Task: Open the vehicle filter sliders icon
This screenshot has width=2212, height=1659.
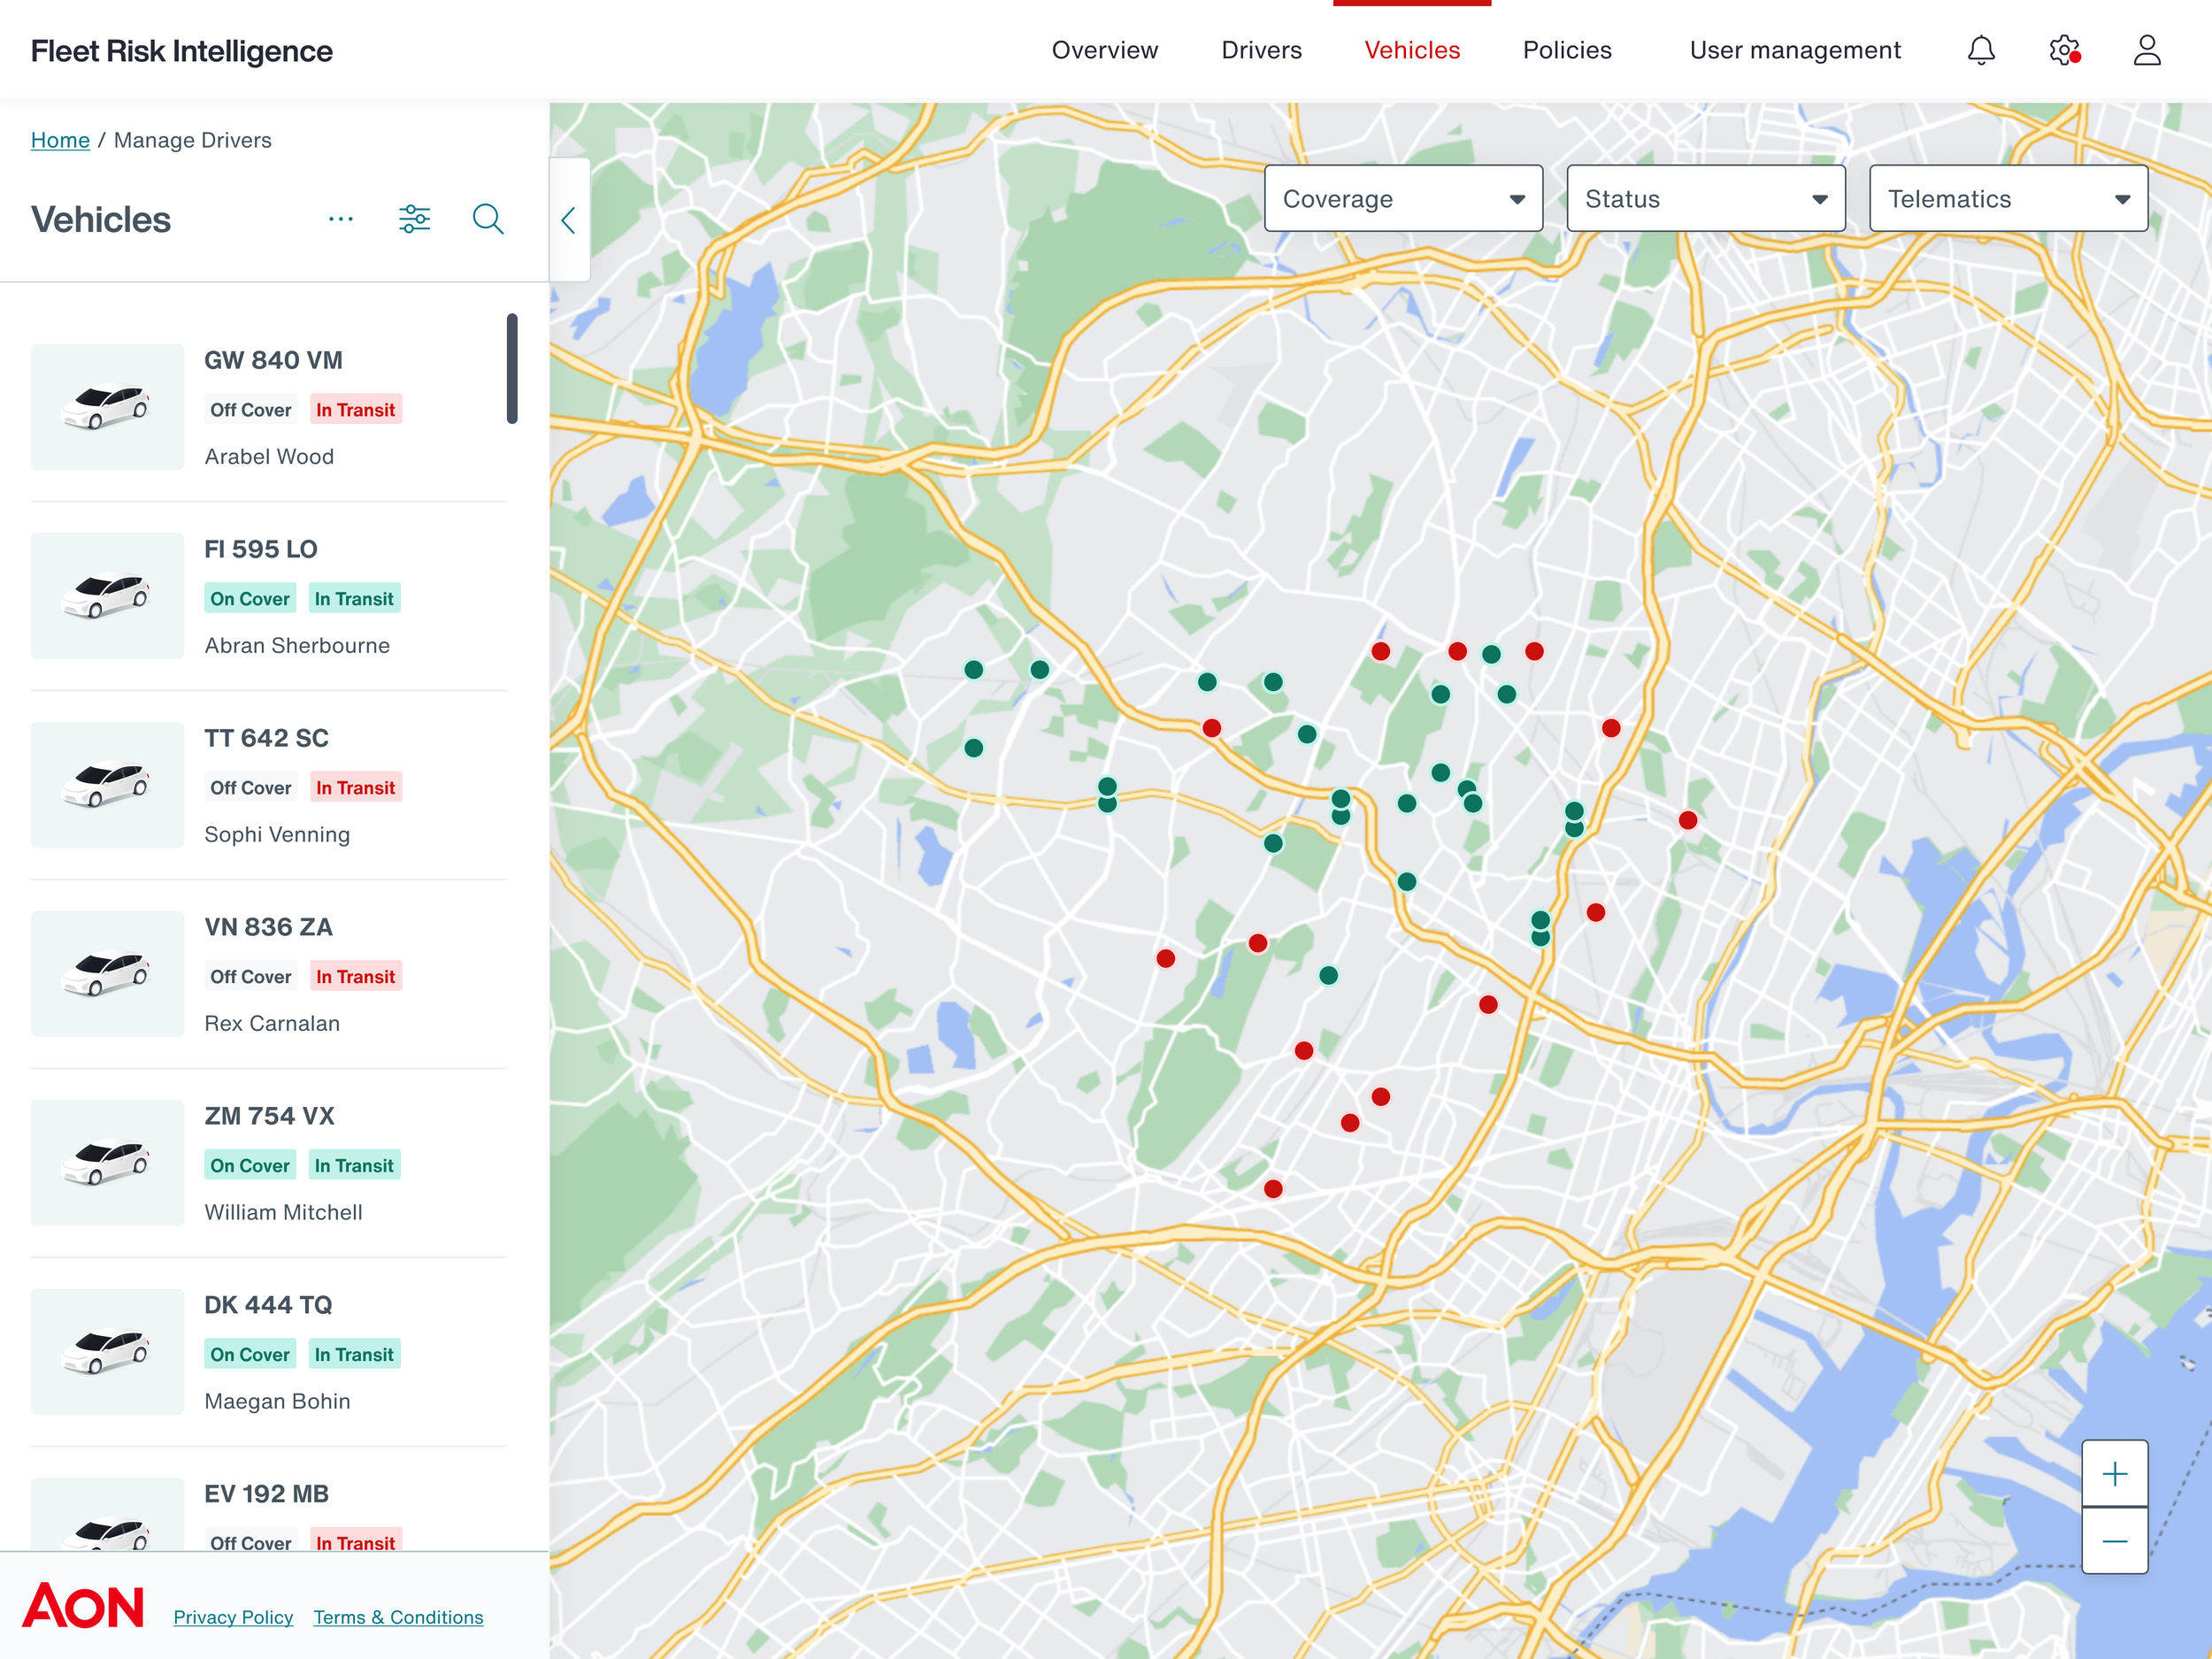Action: click(414, 219)
